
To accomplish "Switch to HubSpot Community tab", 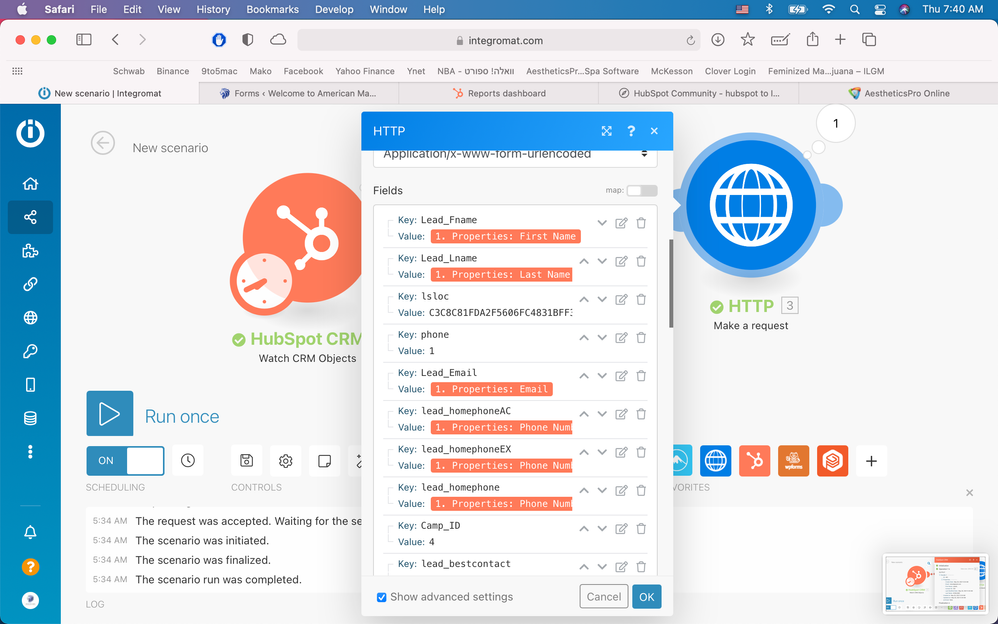I will click(x=698, y=93).
